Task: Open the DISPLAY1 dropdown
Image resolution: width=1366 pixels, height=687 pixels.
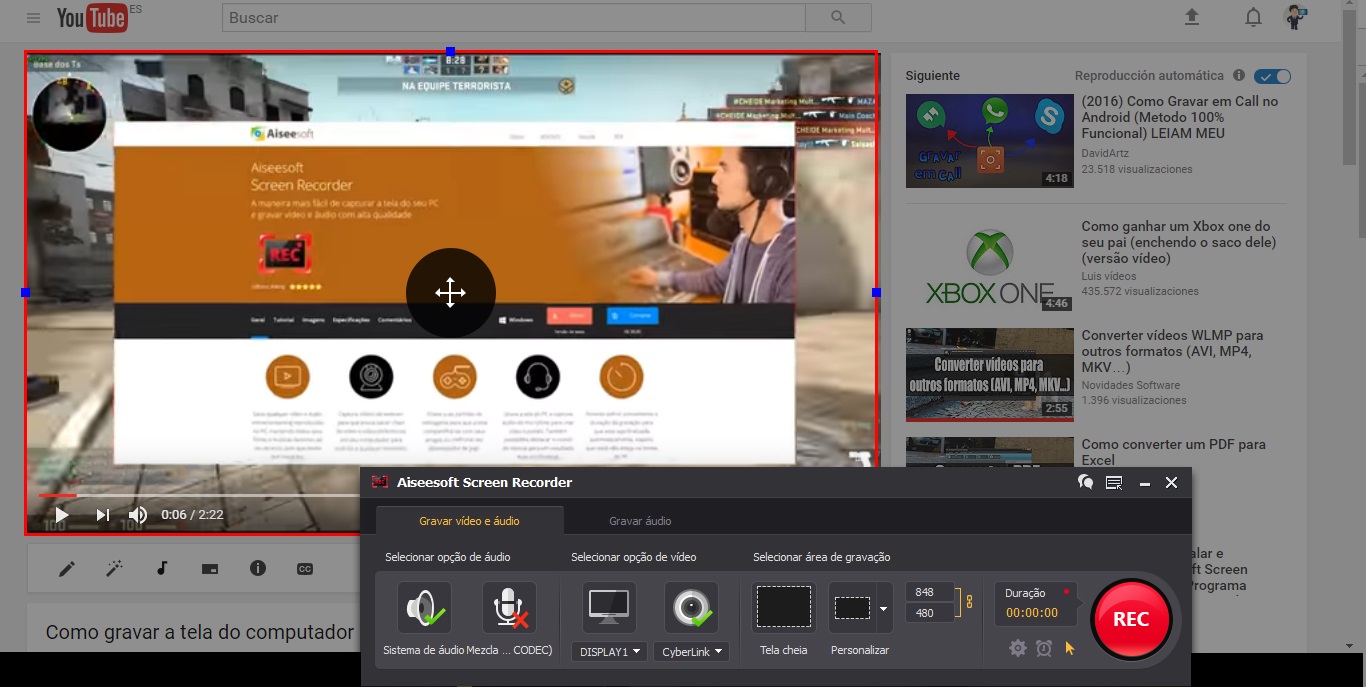Action: [x=609, y=652]
